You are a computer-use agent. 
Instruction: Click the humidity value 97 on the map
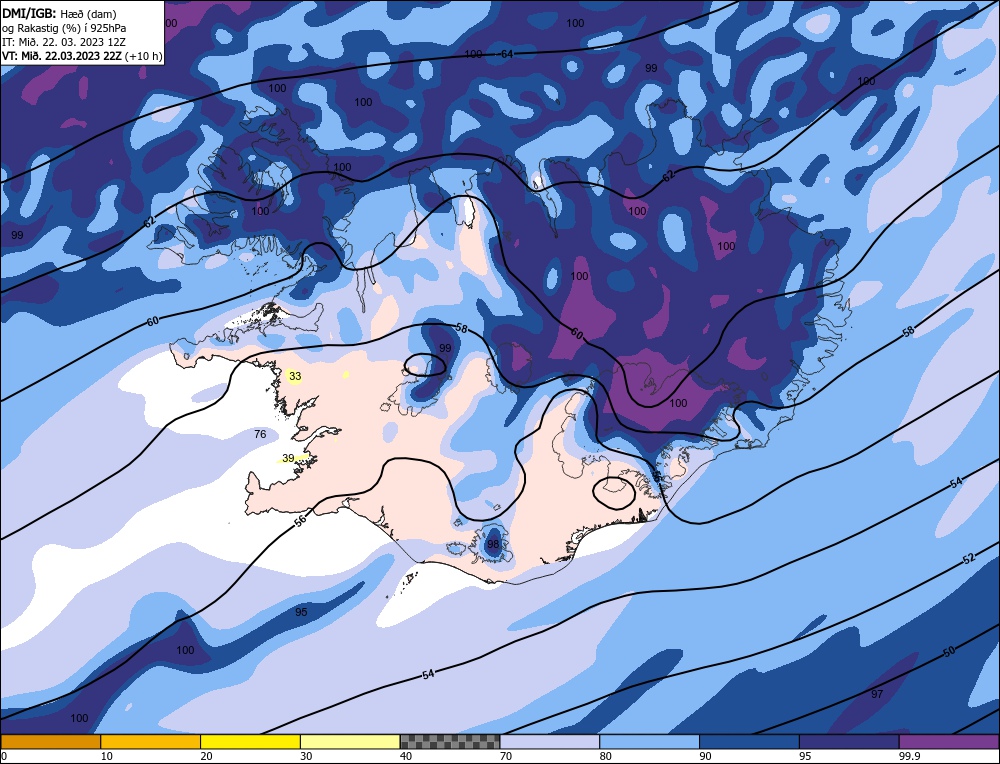point(877,694)
